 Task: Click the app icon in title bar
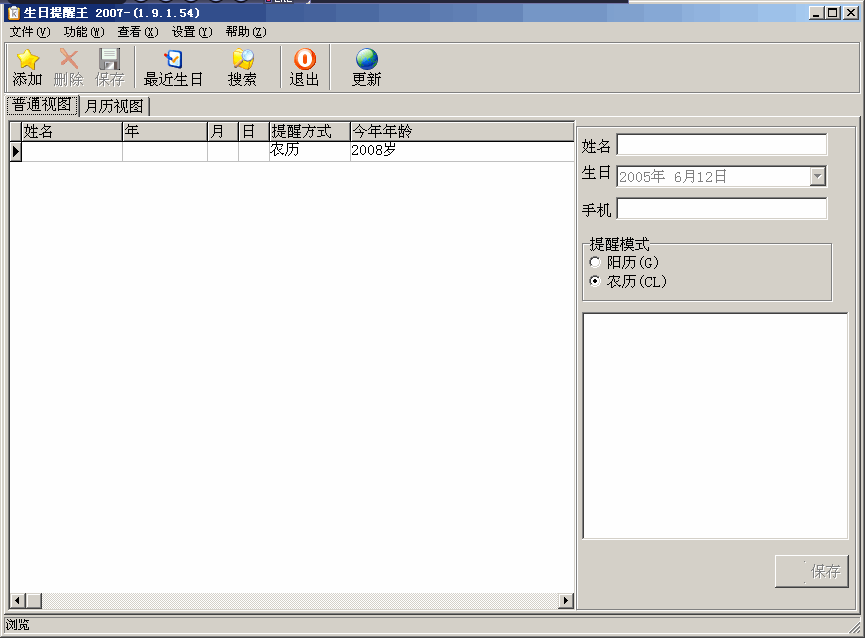coord(13,13)
